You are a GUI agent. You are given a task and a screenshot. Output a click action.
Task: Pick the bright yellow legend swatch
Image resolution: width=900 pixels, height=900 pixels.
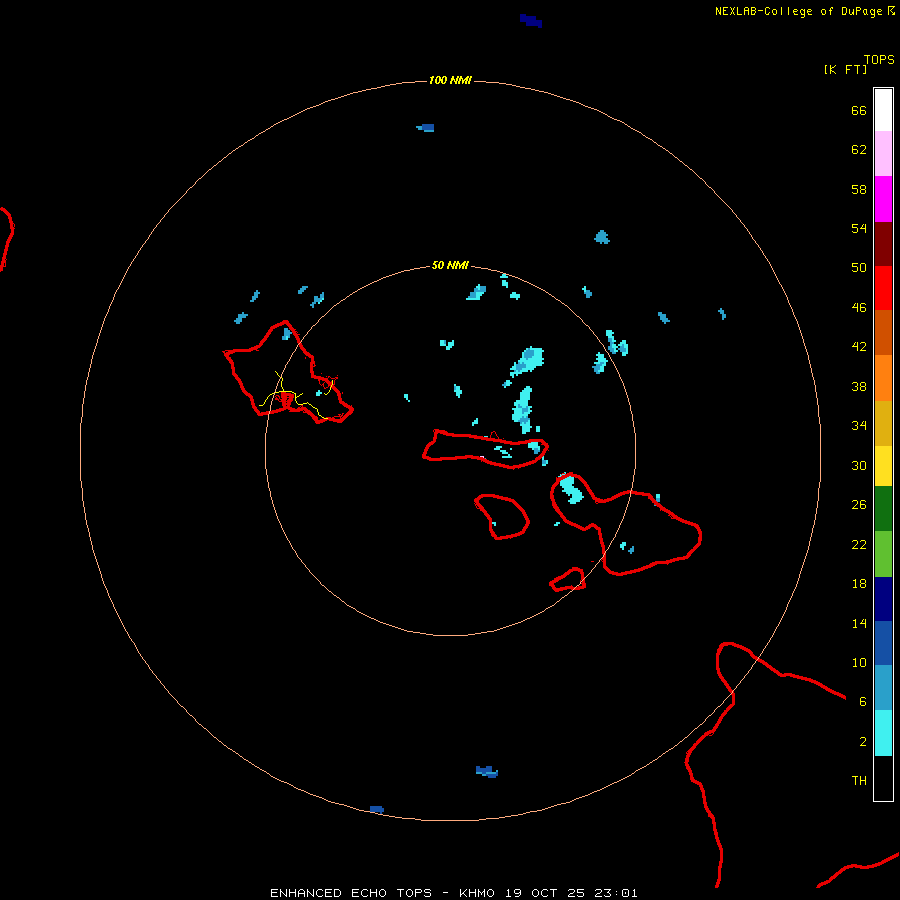coord(883,466)
